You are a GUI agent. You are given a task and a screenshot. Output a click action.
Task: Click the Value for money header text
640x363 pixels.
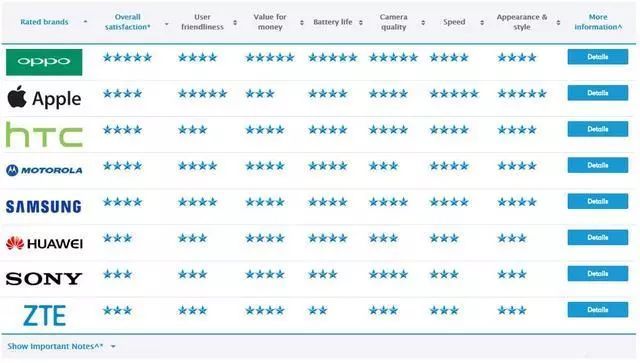click(x=270, y=22)
